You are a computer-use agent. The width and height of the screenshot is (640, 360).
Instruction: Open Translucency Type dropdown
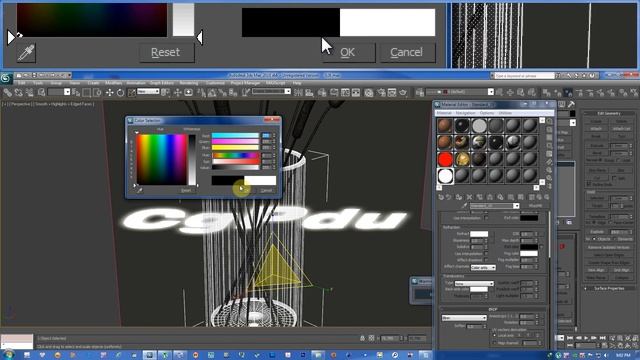tap(474, 283)
